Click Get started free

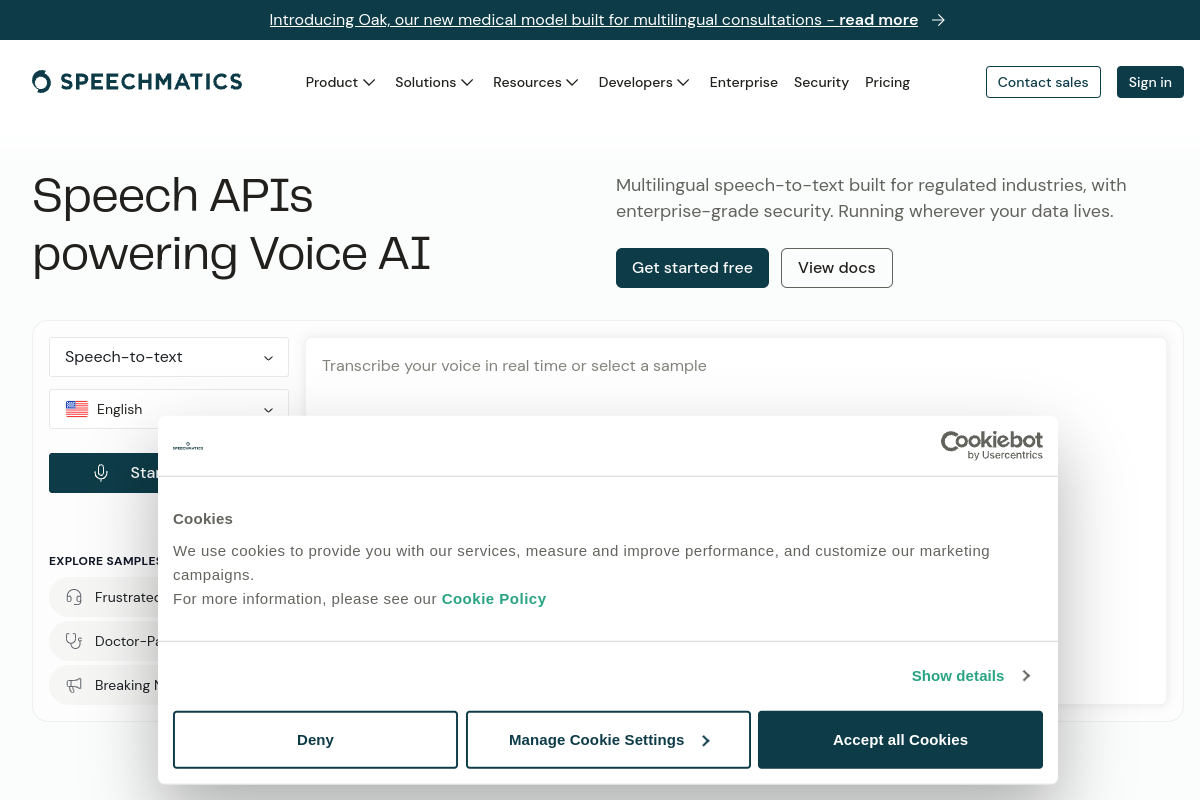[x=692, y=268]
